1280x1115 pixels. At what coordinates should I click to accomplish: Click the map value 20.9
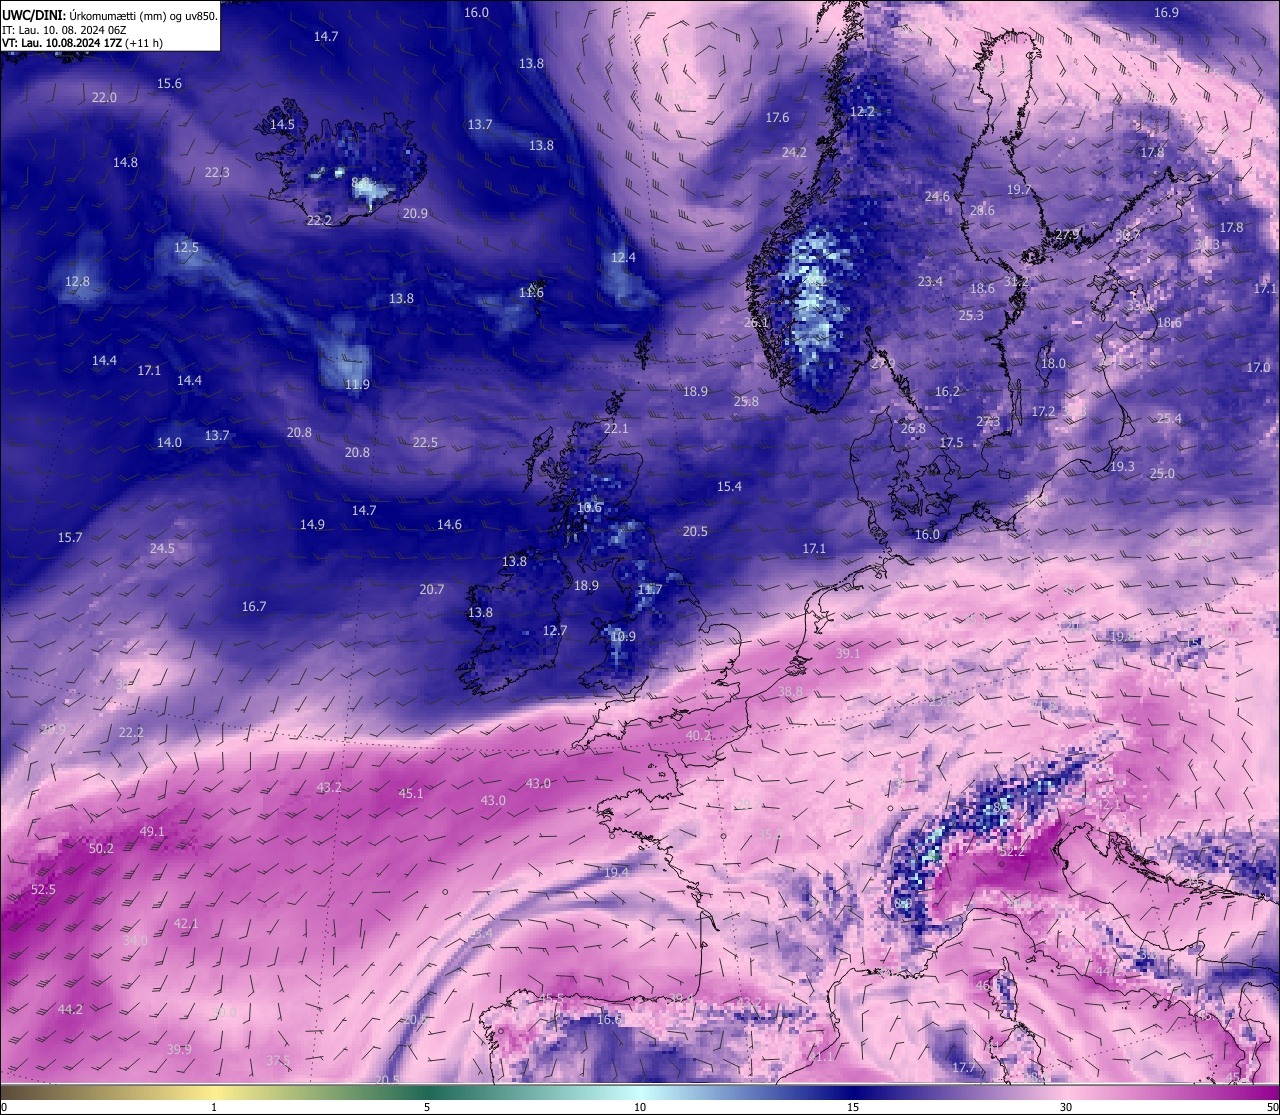415,214
